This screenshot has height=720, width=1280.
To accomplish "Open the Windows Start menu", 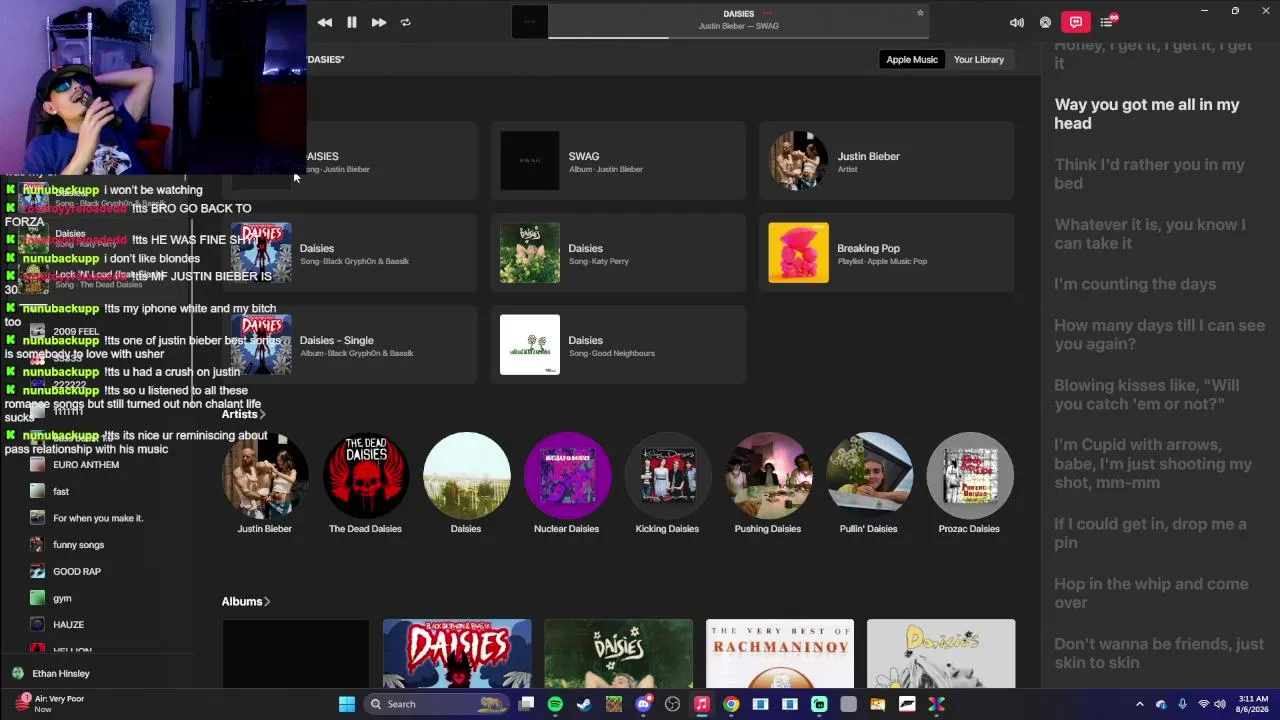I will point(347,704).
